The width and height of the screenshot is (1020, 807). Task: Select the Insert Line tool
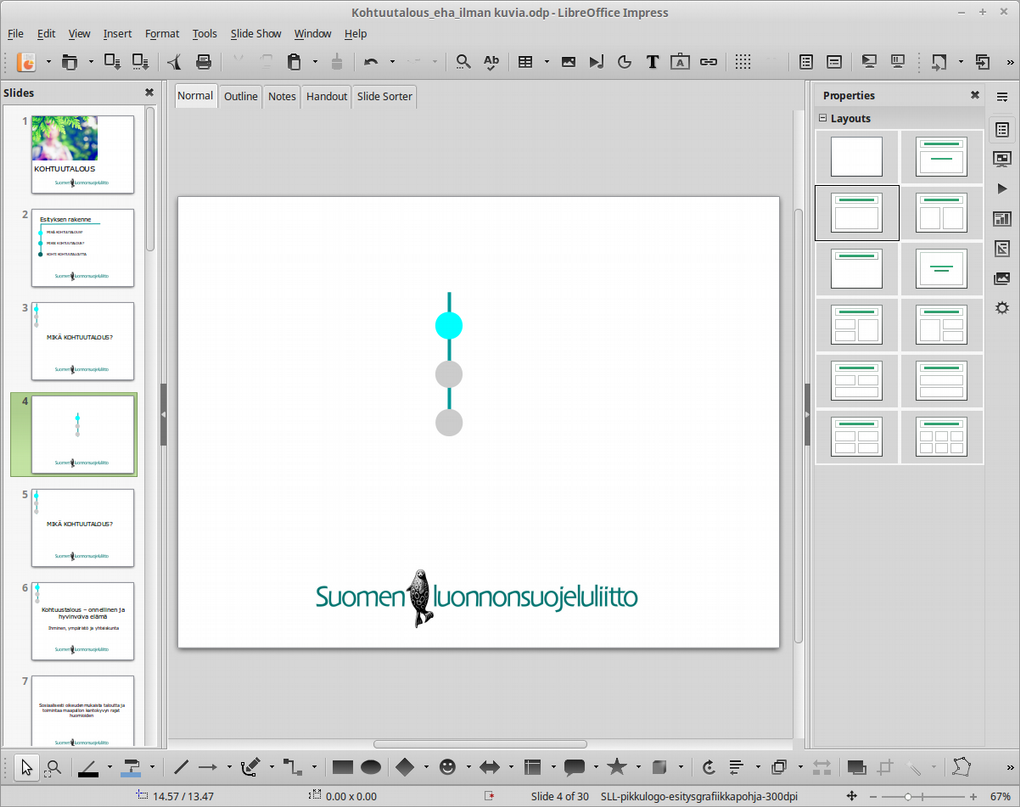(181, 767)
